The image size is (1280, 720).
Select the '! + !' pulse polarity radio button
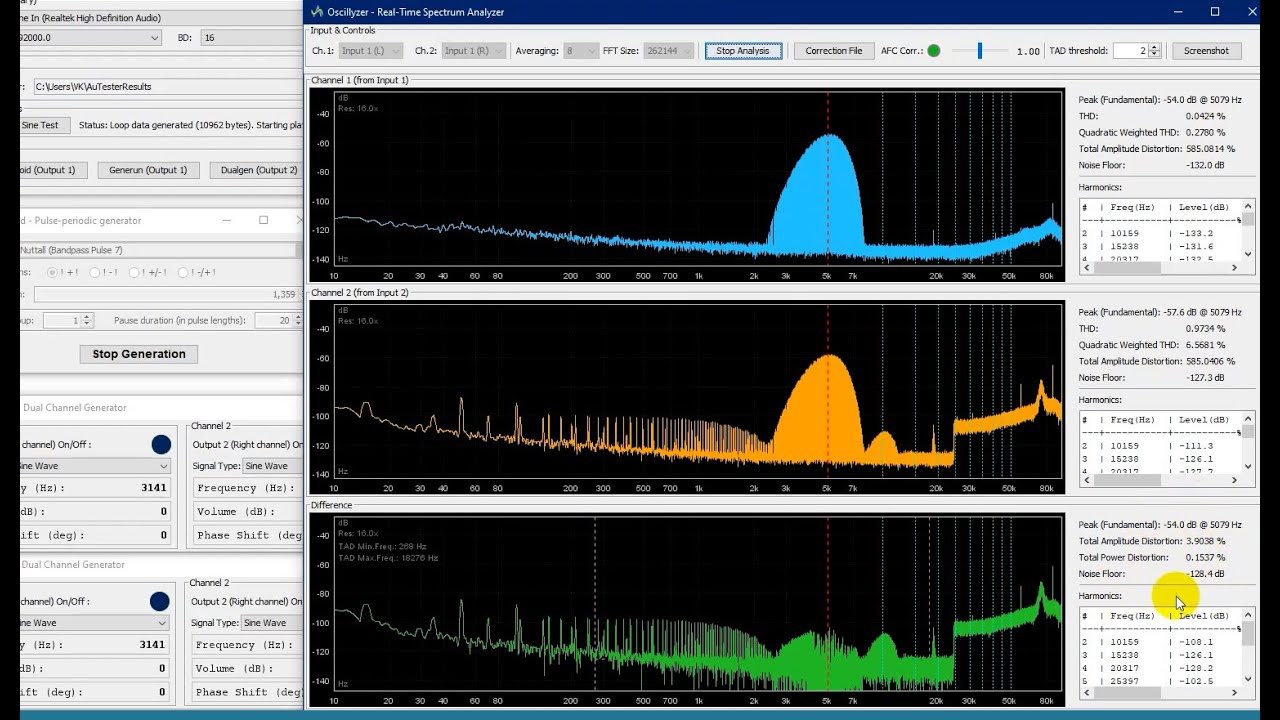coord(52,272)
